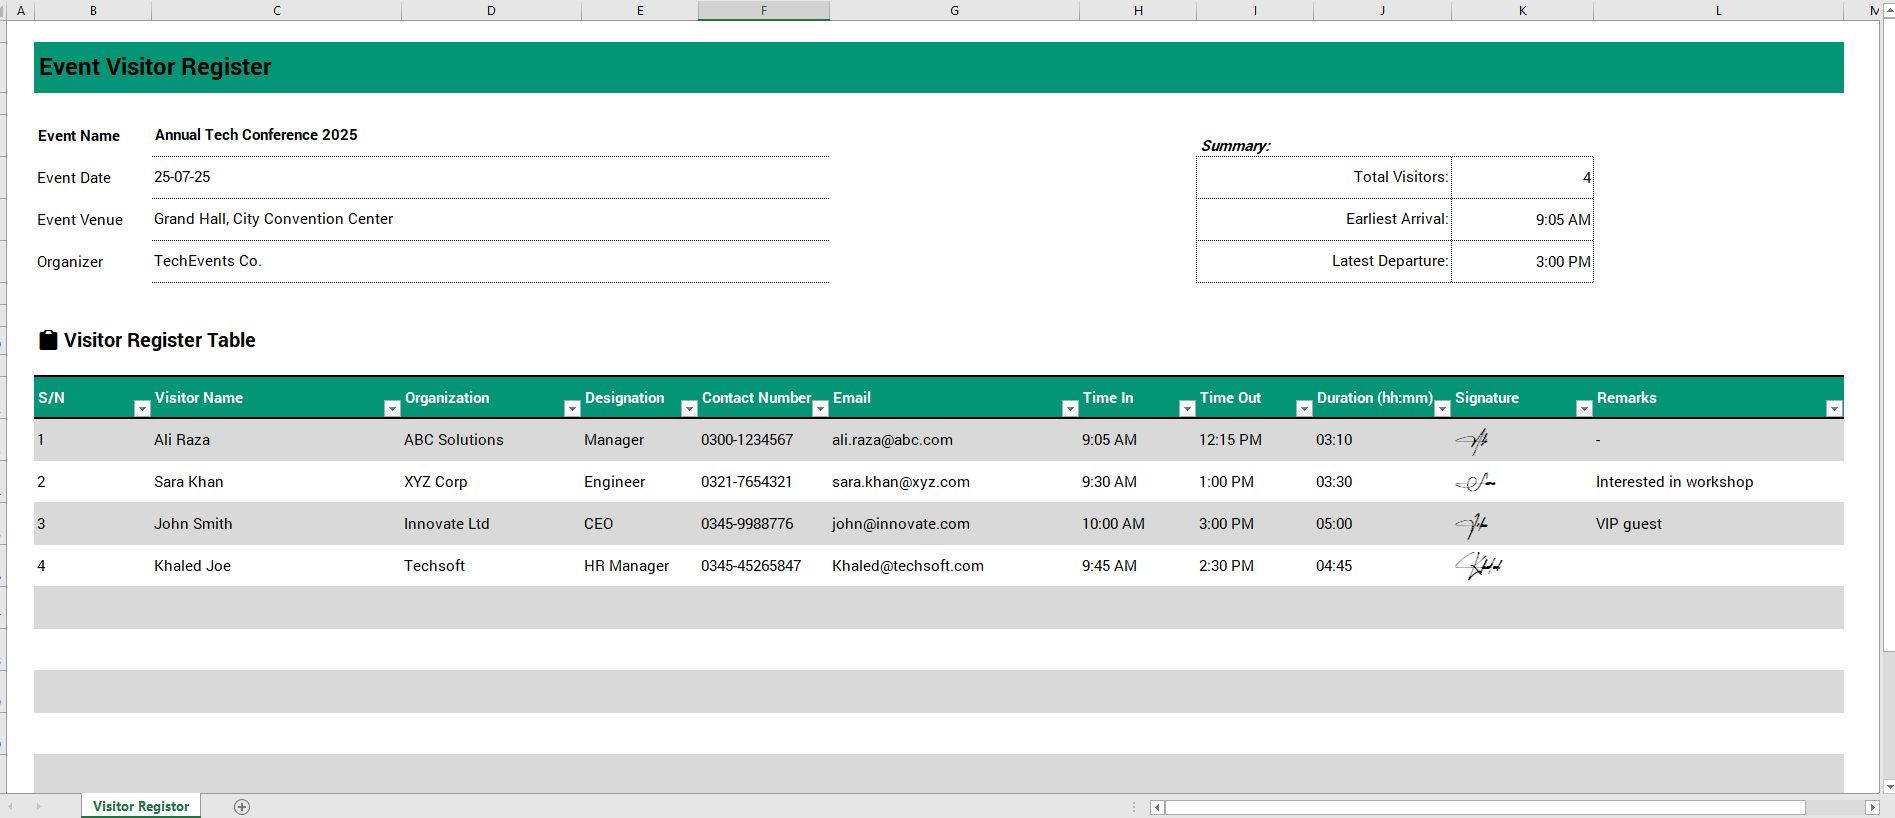
Task: Open the Remarks column filter dropdown
Action: click(1834, 408)
